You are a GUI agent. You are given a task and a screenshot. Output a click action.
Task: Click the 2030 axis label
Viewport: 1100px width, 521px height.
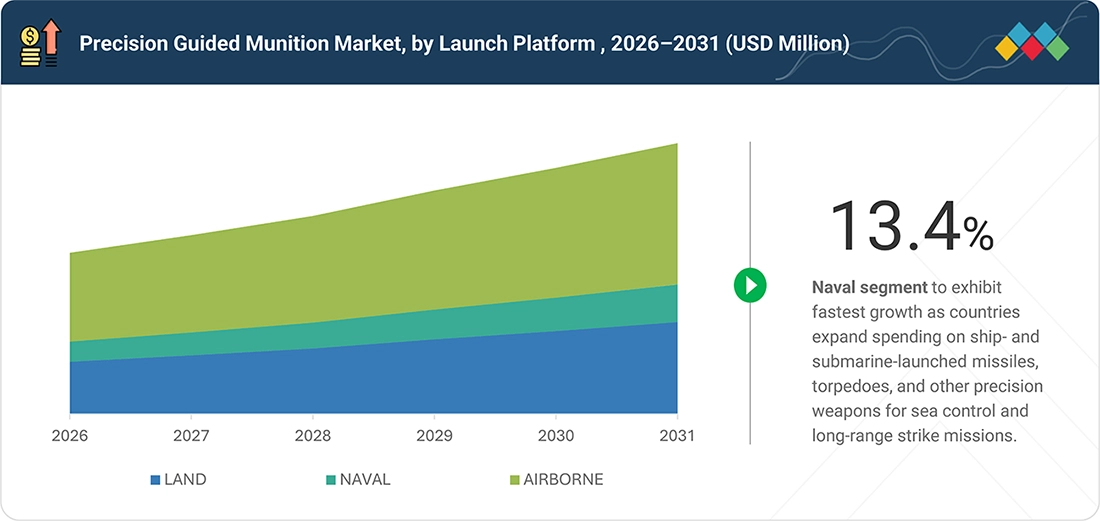[x=556, y=436]
